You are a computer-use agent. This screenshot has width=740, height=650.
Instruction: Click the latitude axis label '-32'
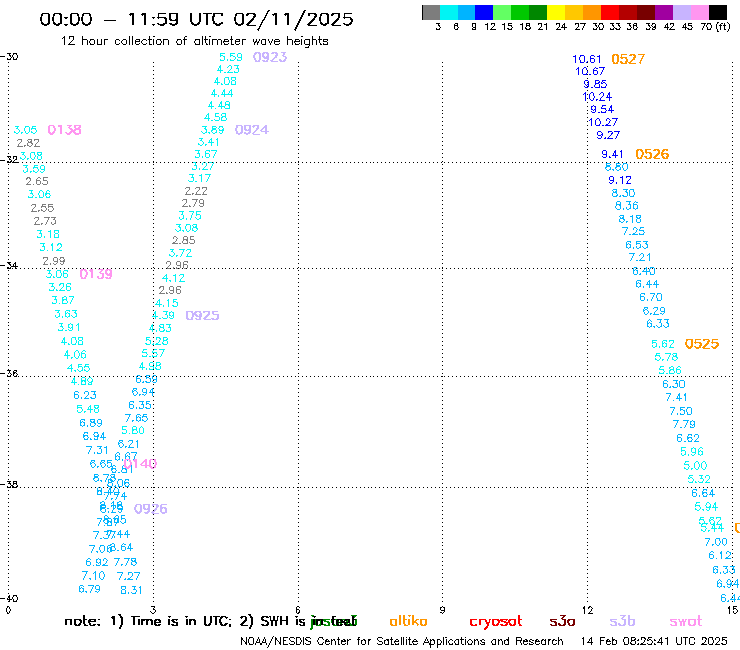click(9, 160)
